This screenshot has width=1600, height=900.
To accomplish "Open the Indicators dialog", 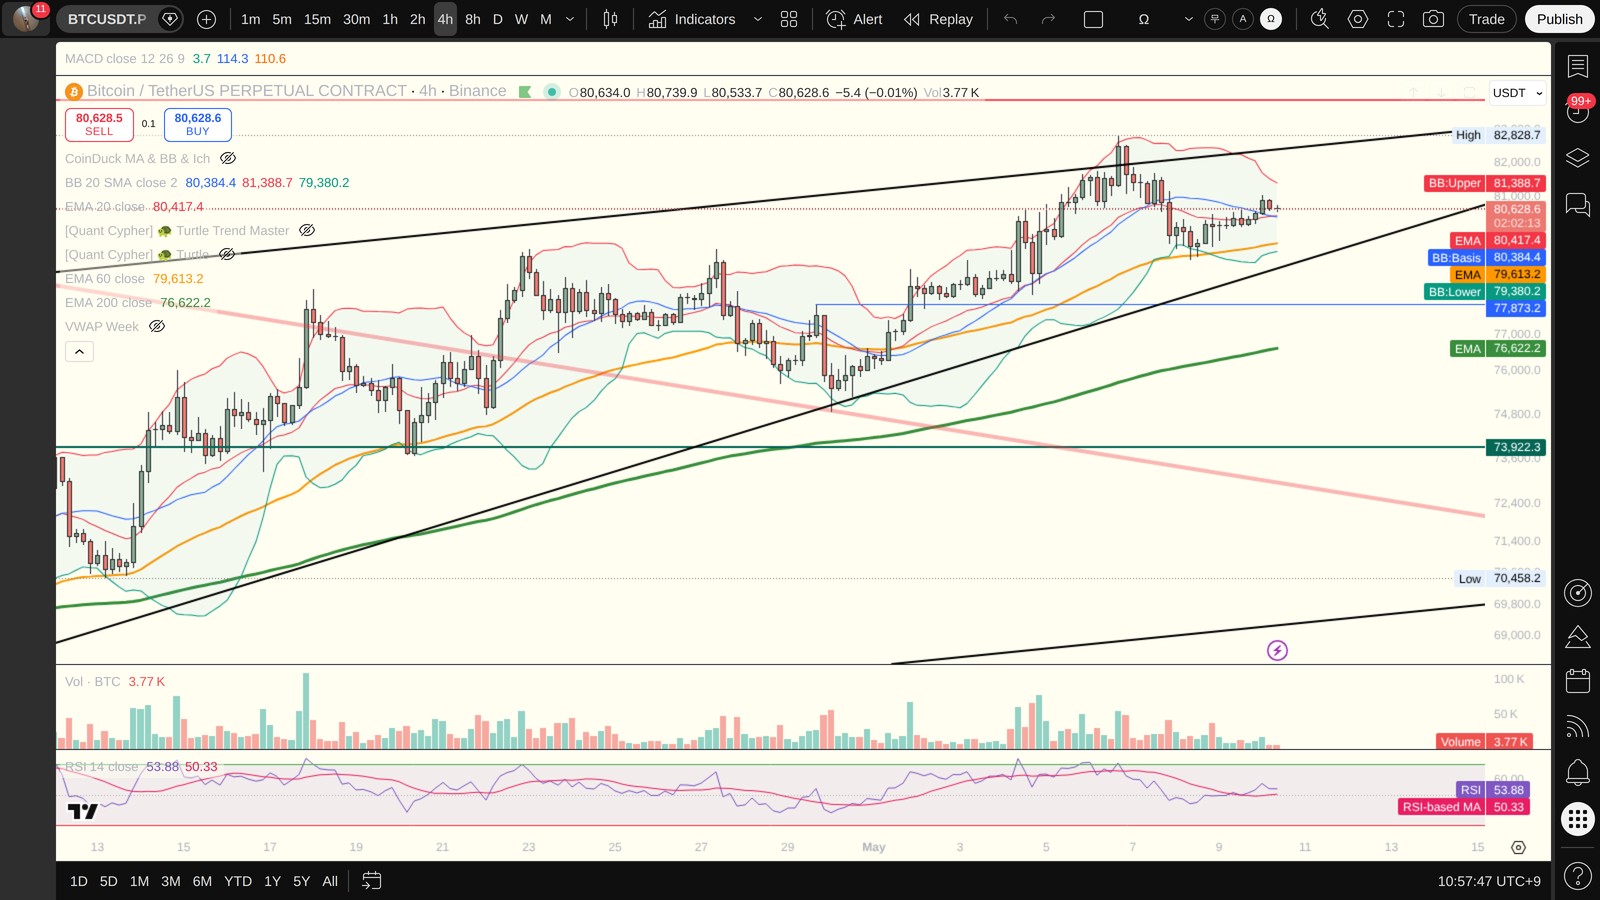I will point(692,19).
